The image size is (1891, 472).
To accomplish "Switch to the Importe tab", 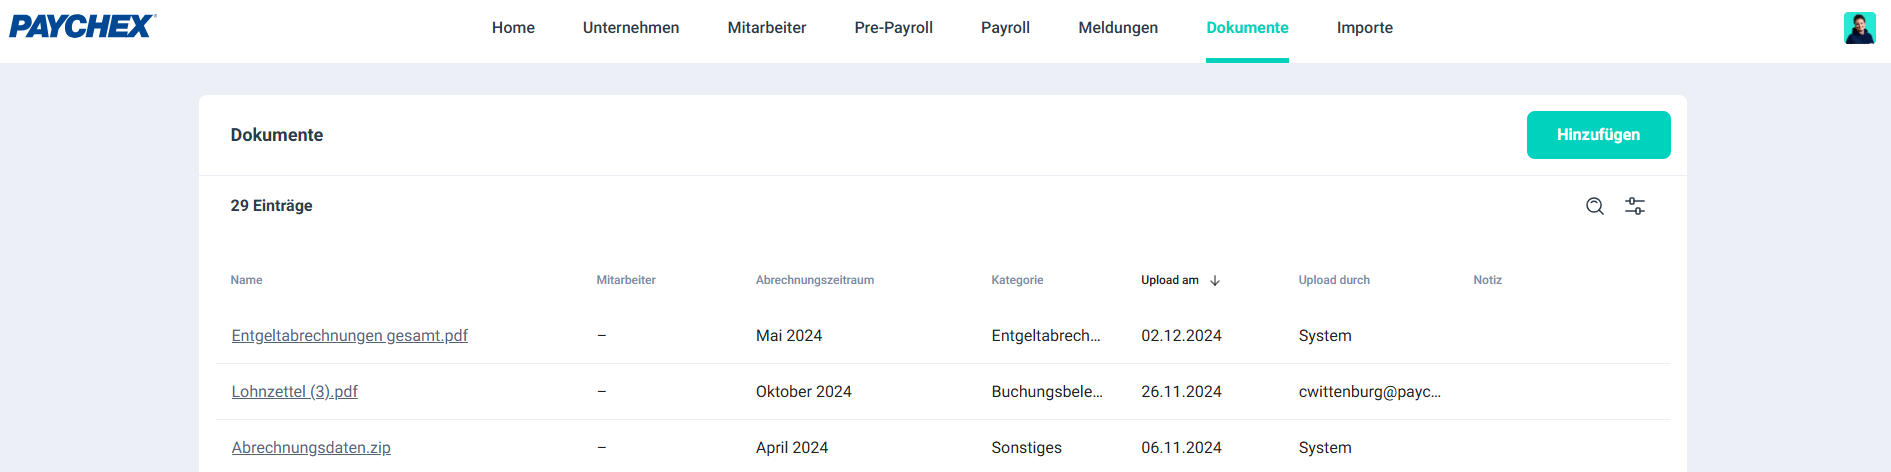I will click(1365, 28).
